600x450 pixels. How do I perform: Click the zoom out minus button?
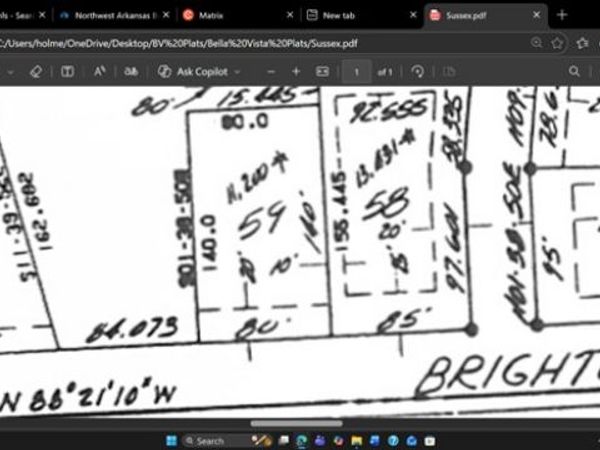[x=270, y=72]
